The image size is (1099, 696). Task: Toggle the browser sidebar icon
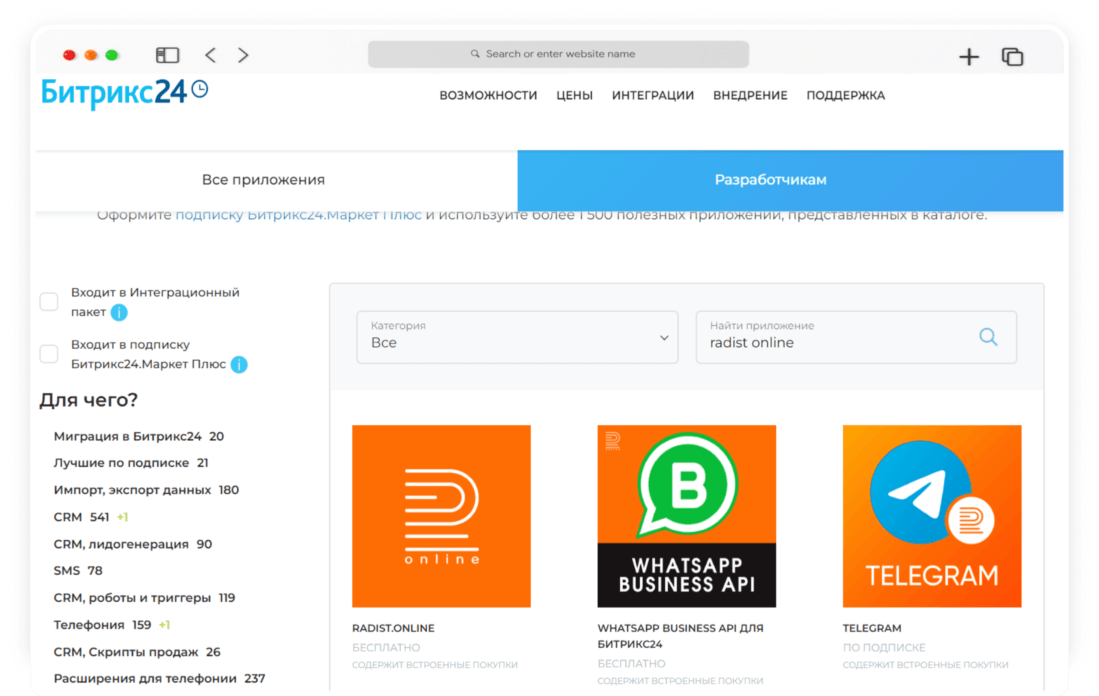click(168, 55)
